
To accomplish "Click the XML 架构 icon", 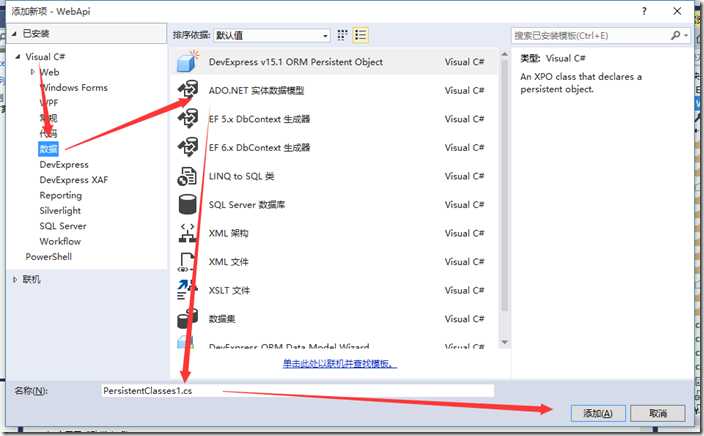I will pos(187,233).
